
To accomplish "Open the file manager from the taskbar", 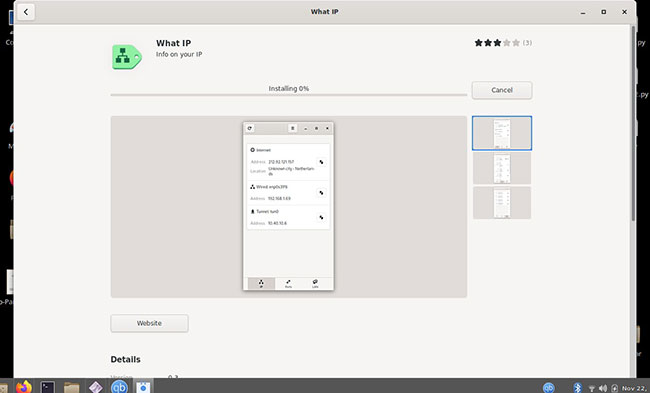I will (x=72, y=388).
